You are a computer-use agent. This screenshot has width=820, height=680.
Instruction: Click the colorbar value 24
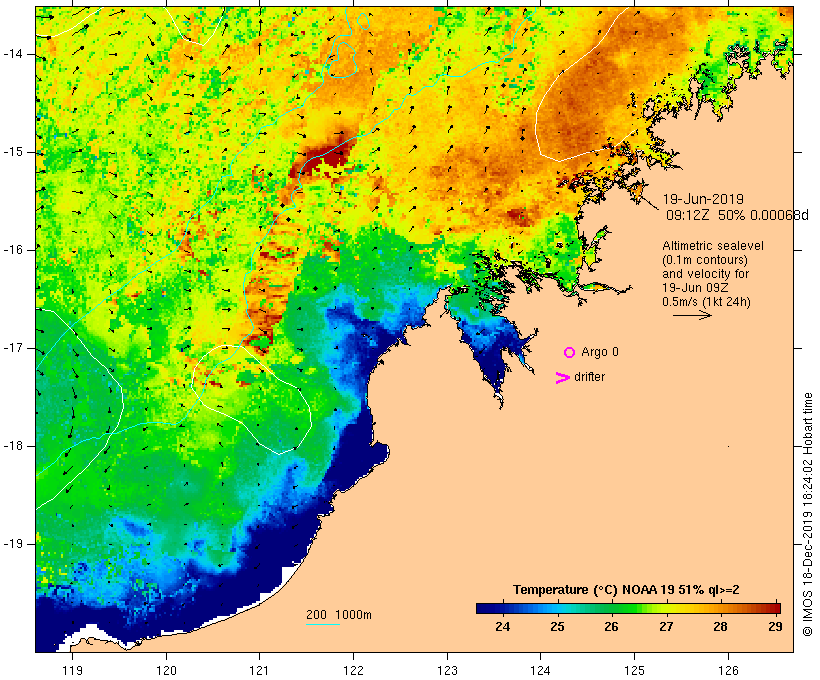[x=503, y=626]
